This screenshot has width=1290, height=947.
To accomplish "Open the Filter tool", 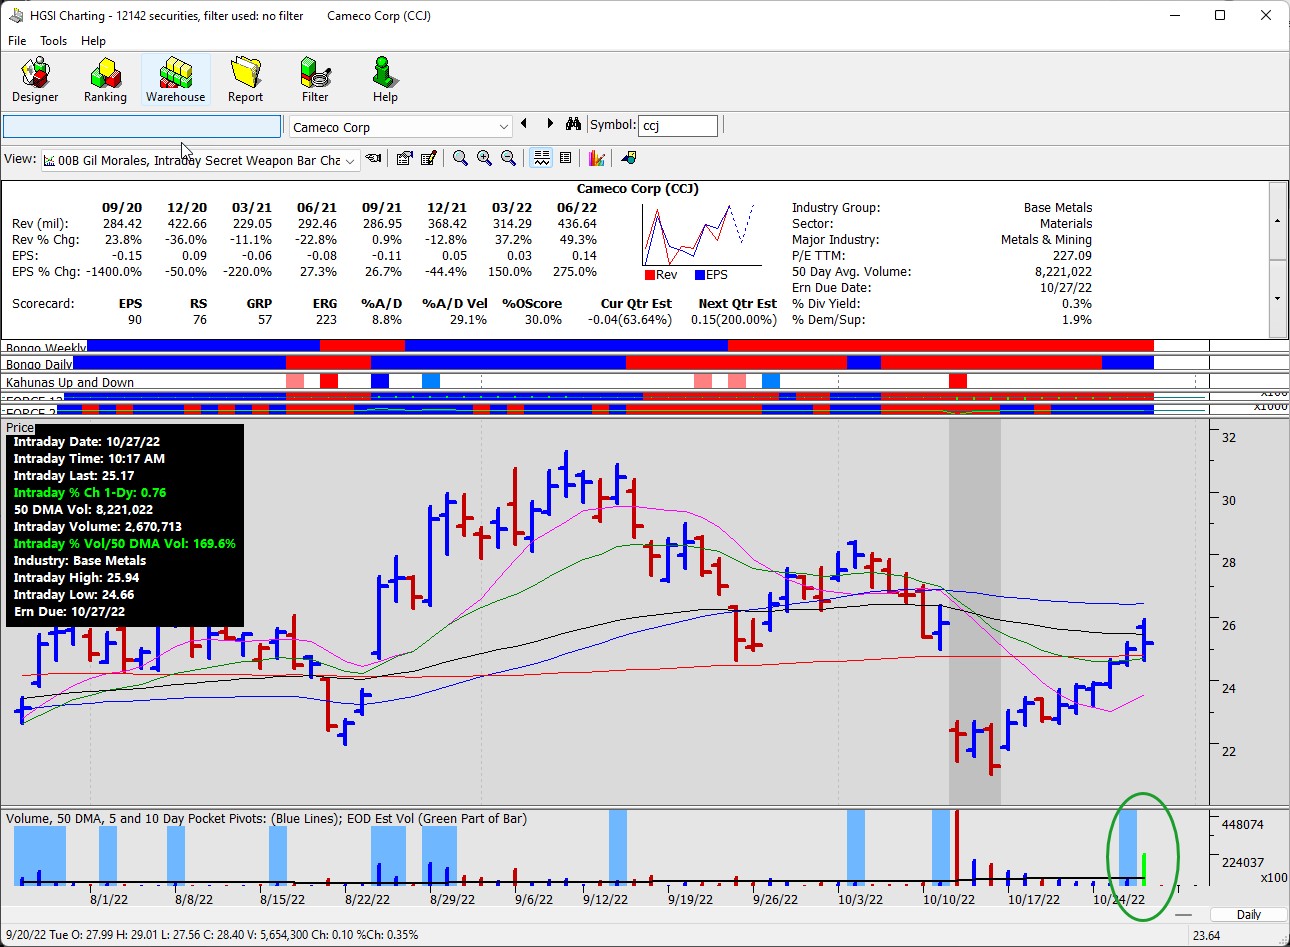I will [x=315, y=80].
